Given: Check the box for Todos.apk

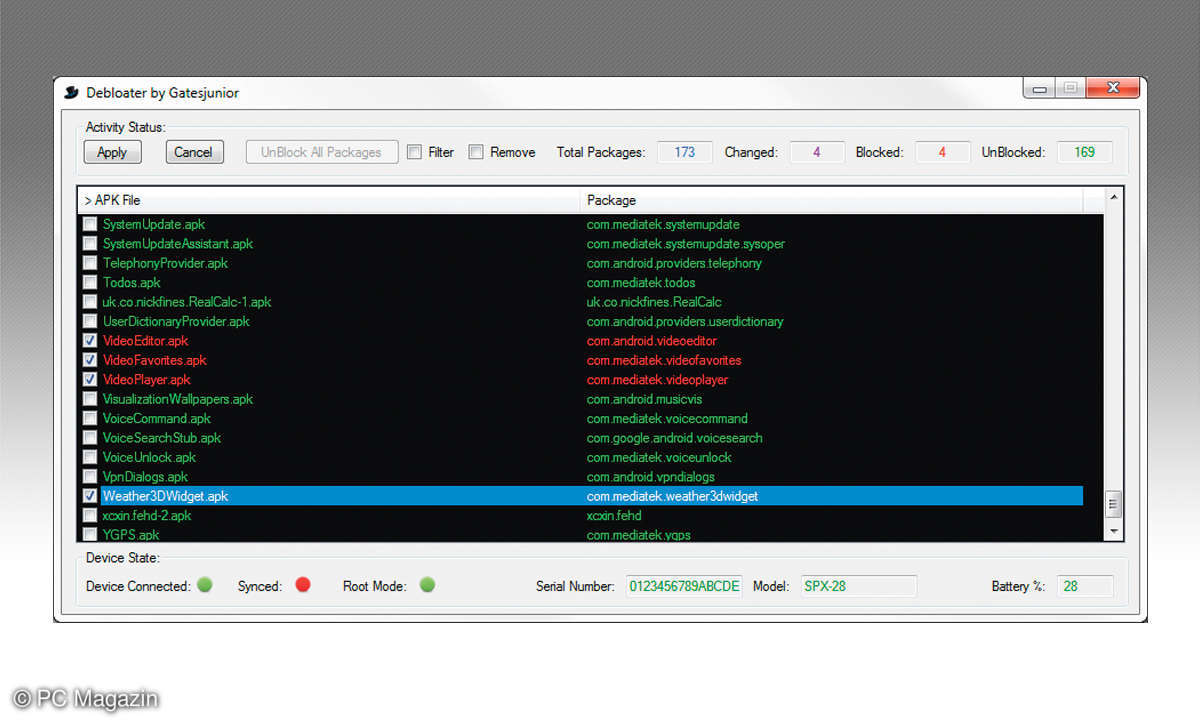Looking at the screenshot, I should pos(90,282).
